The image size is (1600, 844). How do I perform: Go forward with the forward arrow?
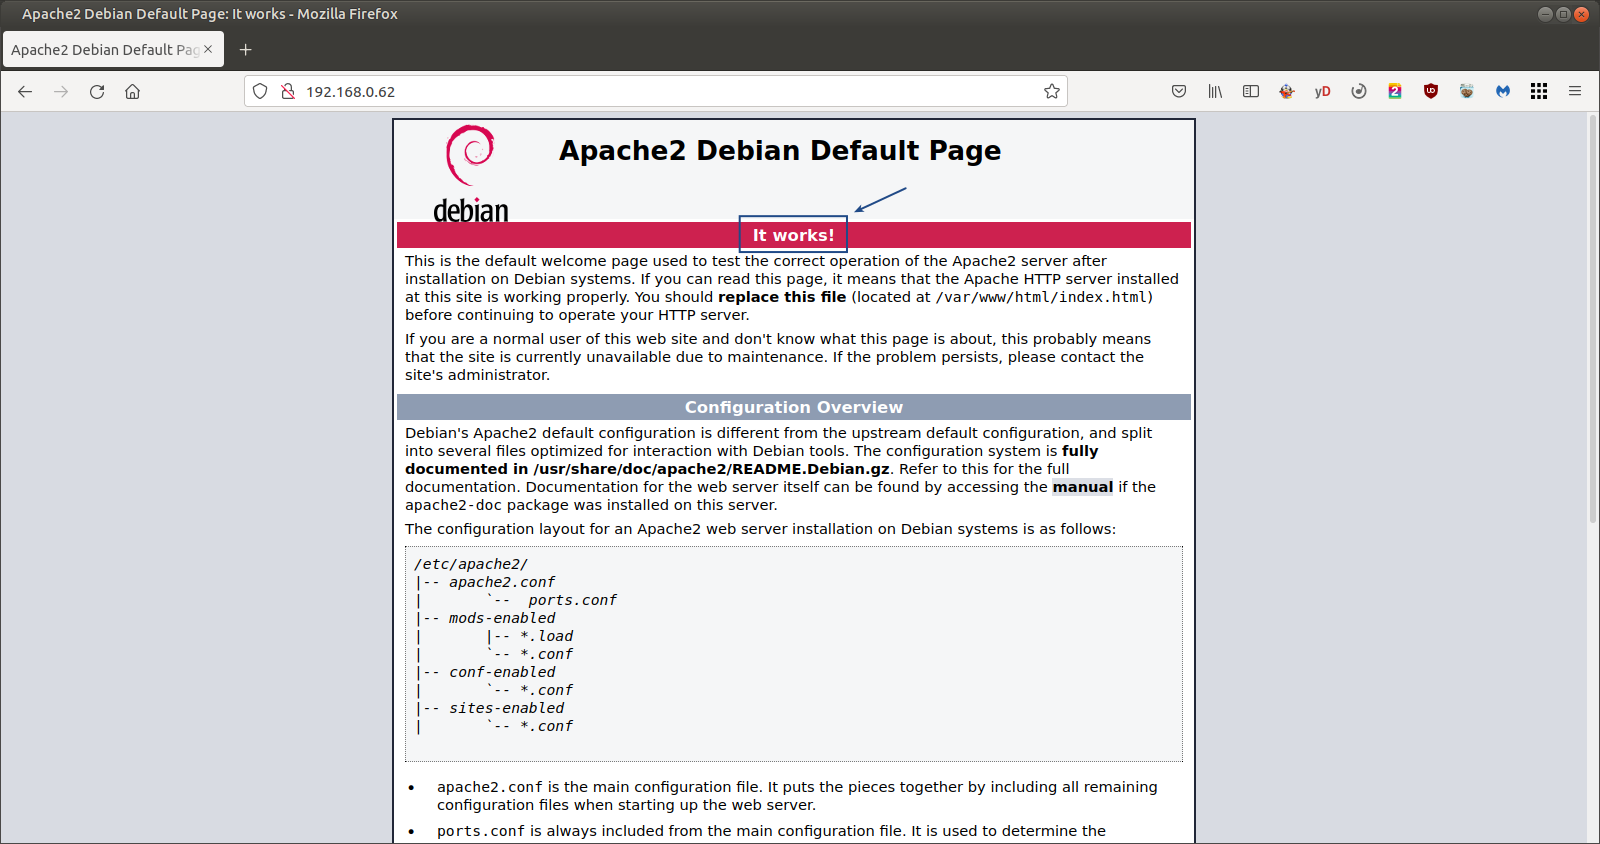pyautogui.click(x=61, y=91)
